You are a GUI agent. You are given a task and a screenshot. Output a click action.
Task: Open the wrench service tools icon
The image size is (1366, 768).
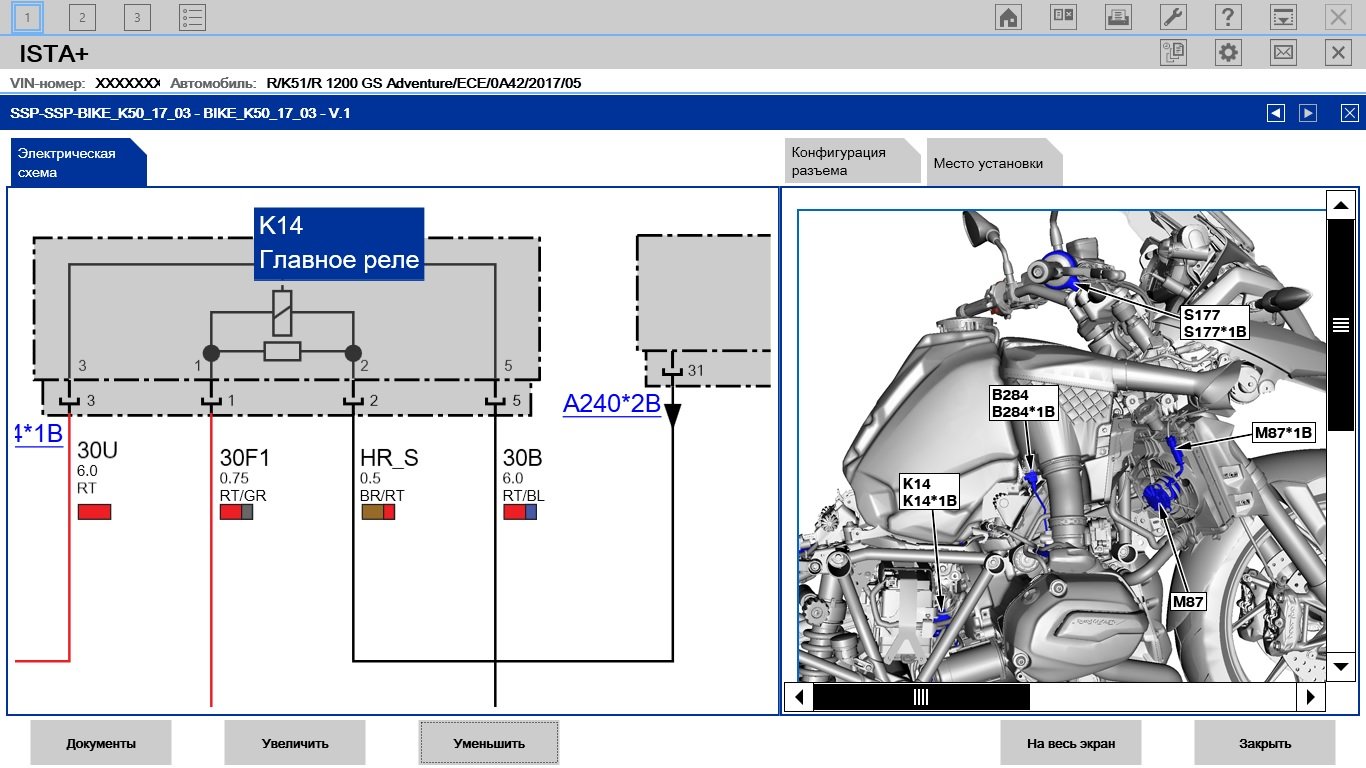[1173, 17]
